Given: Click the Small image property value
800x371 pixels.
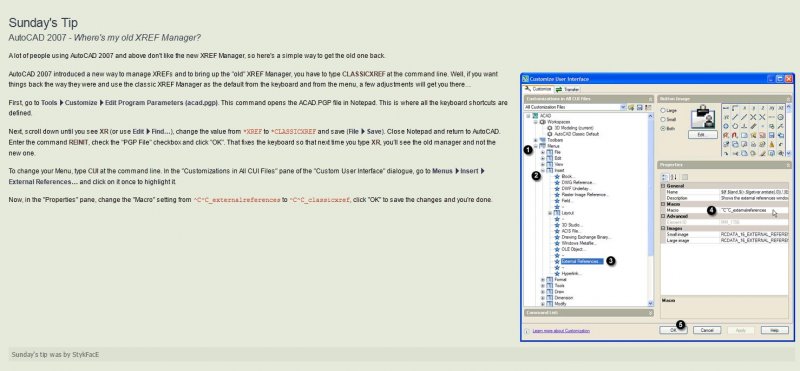Looking at the screenshot, I should click(754, 234).
